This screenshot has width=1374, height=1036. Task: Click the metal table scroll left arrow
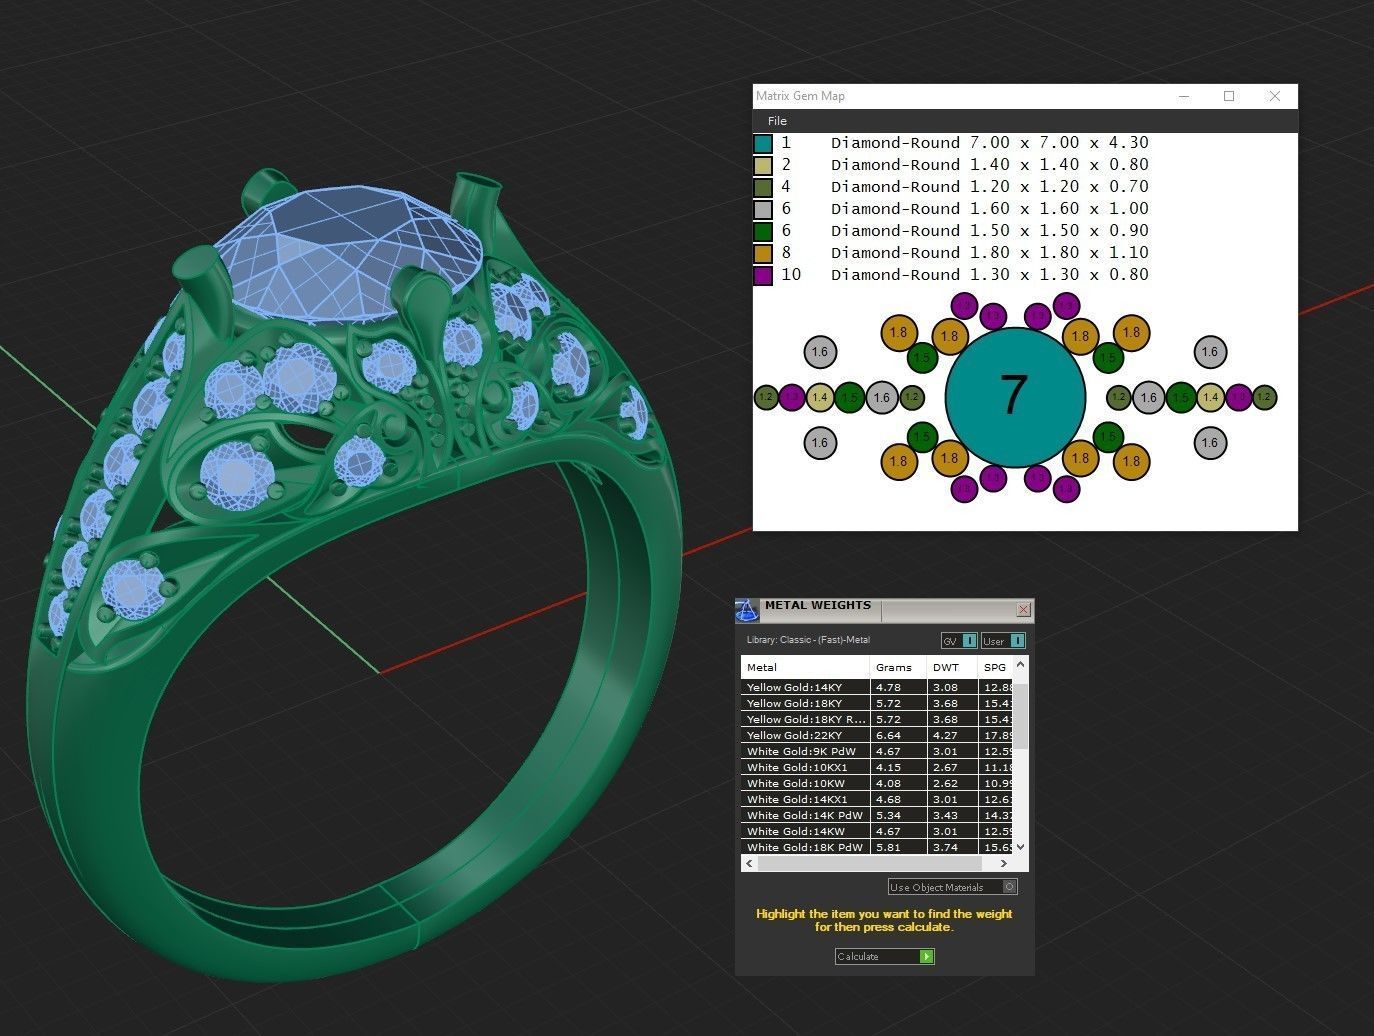[x=749, y=863]
